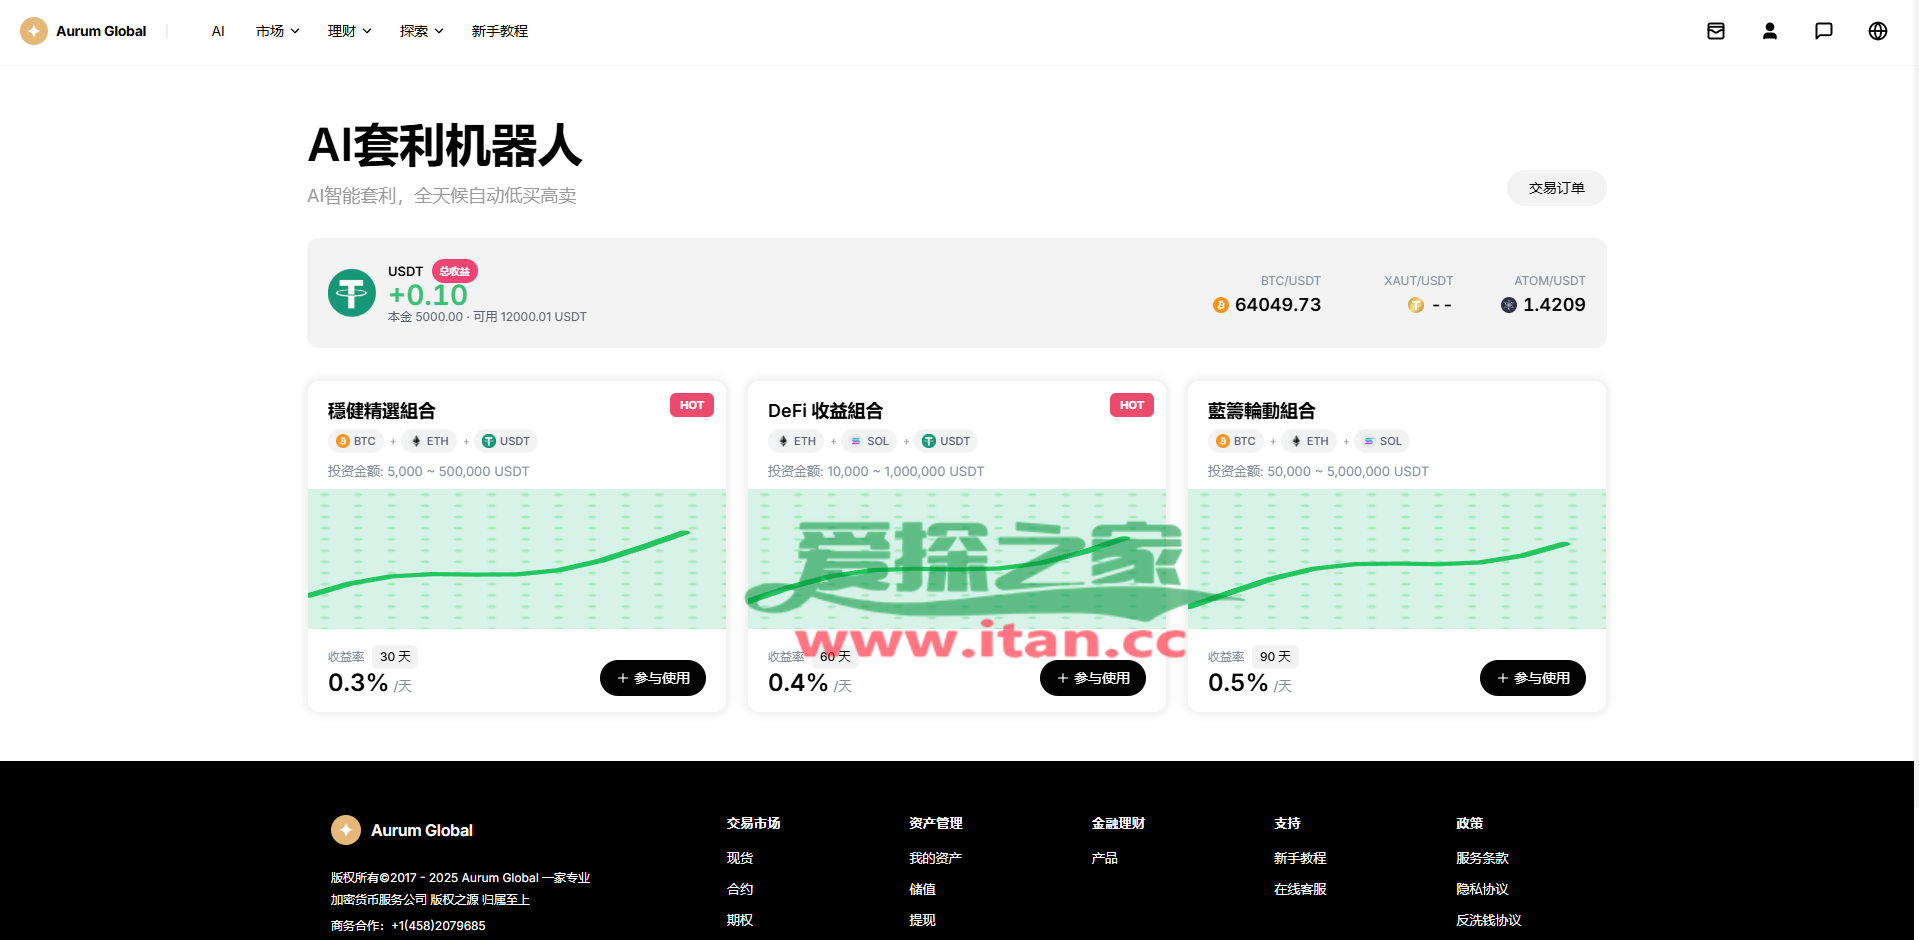Click BTC chip in 穩健精選組合 card
The width and height of the screenshot is (1919, 940).
(356, 441)
